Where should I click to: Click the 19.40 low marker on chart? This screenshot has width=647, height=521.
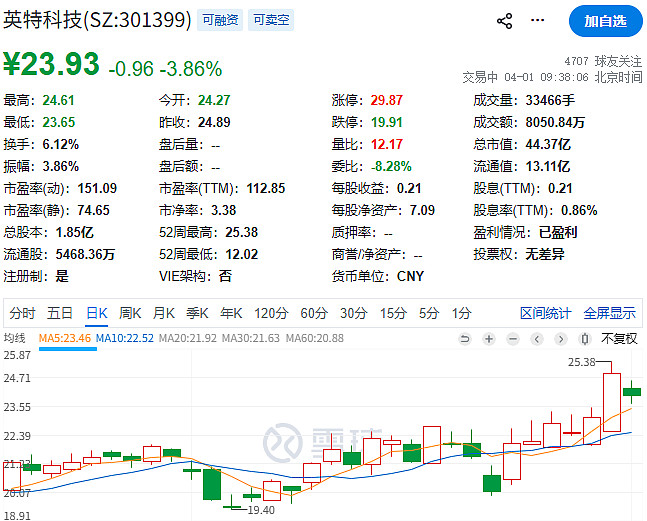pyautogui.click(x=261, y=510)
